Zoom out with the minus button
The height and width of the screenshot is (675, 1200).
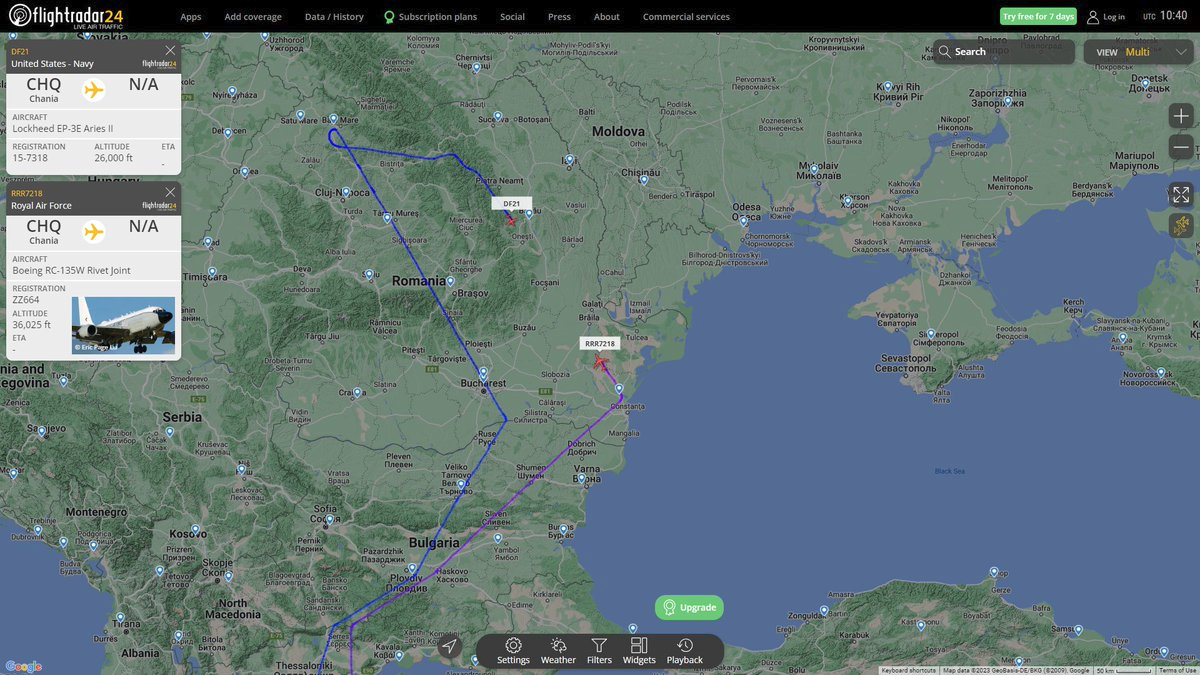[1180, 148]
